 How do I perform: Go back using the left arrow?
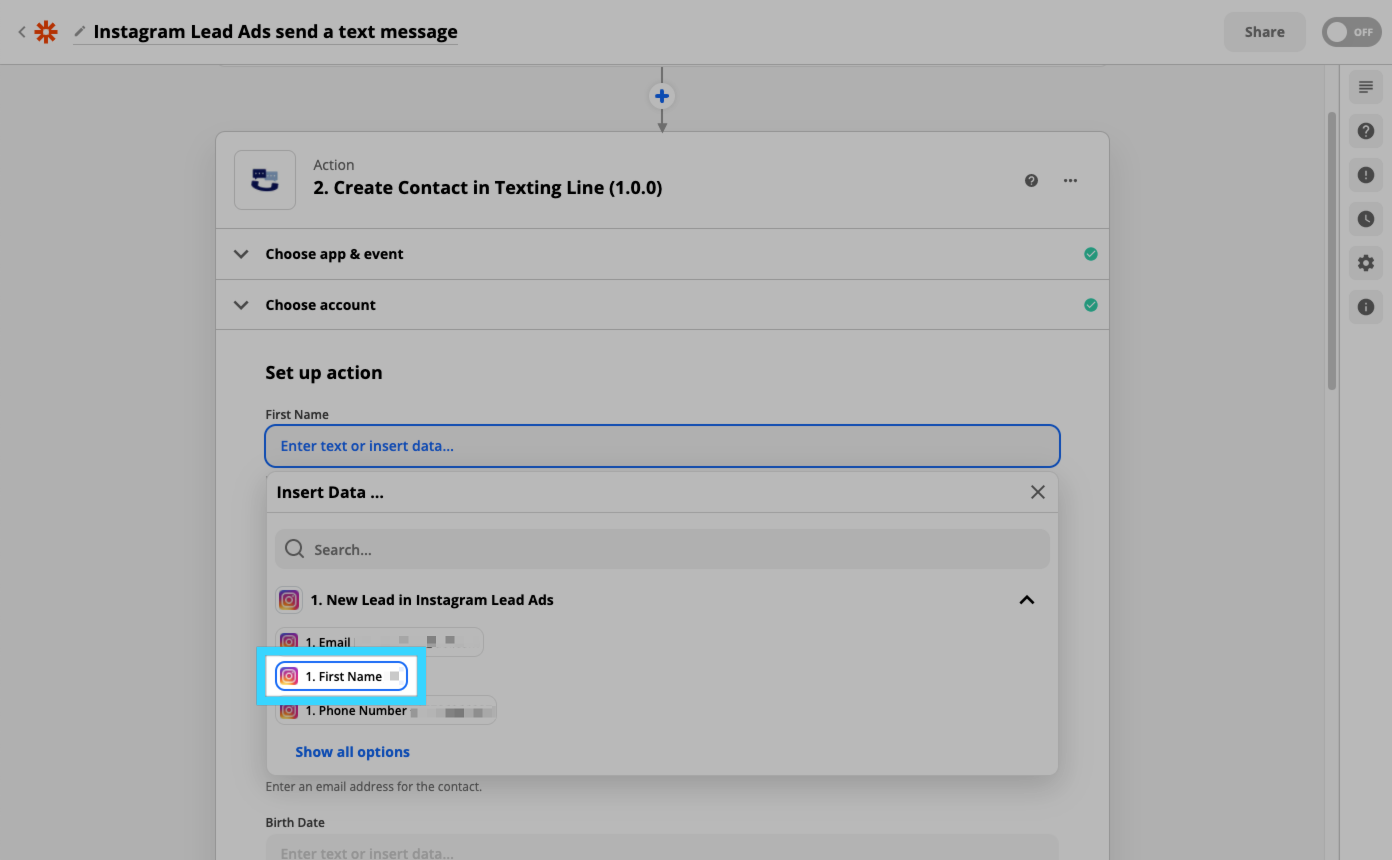[x=21, y=32]
